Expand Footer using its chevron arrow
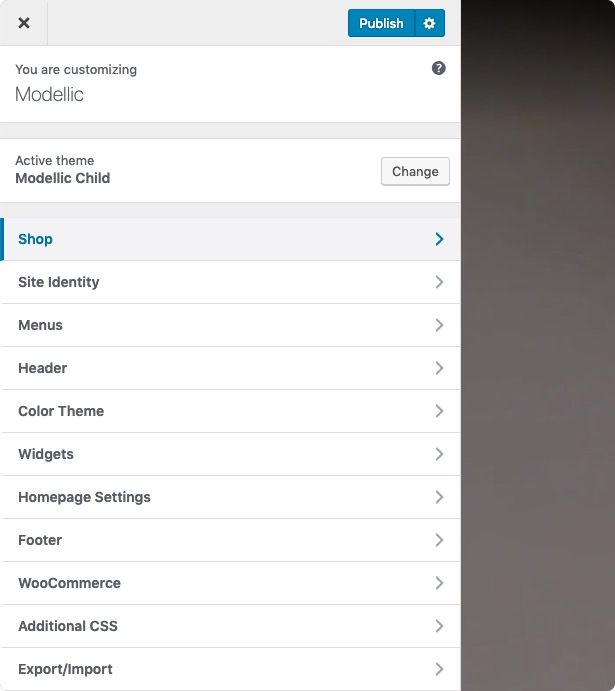This screenshot has height=691, width=615. point(439,540)
